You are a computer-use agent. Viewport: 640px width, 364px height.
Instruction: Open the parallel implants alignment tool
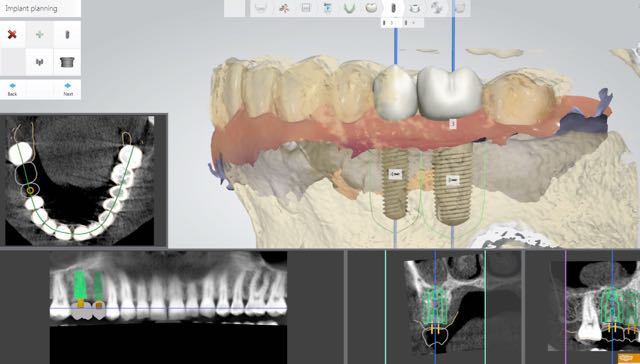pos(40,62)
